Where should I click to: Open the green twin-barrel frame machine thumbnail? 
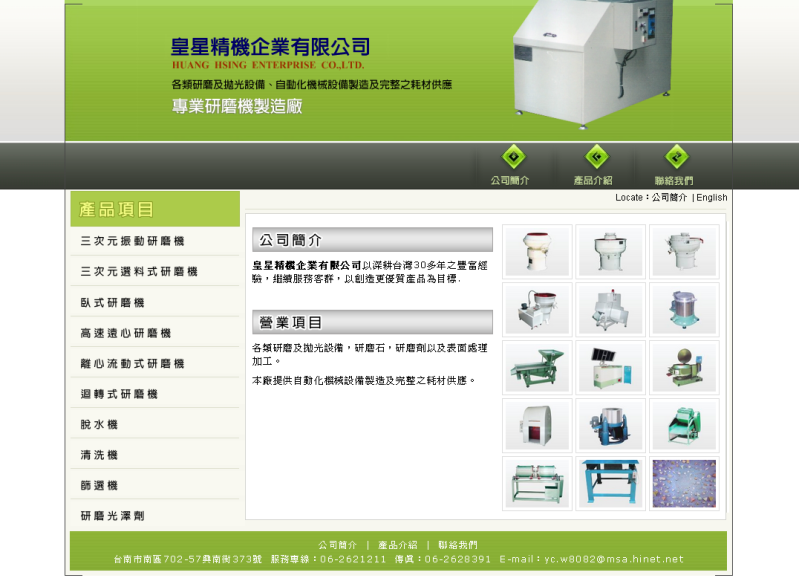pyautogui.click(x=537, y=483)
